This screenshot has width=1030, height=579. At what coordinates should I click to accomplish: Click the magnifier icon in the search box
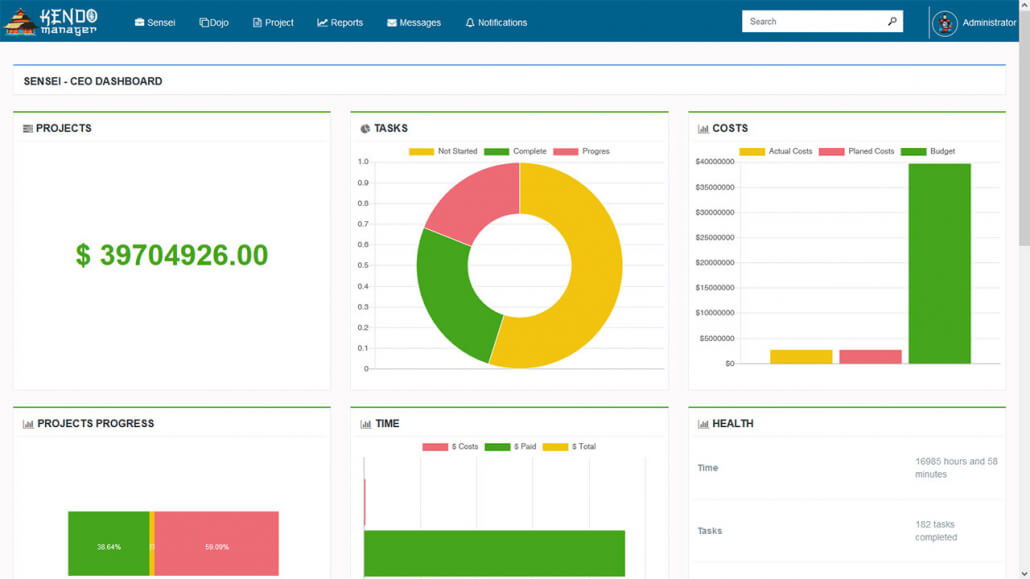click(892, 21)
